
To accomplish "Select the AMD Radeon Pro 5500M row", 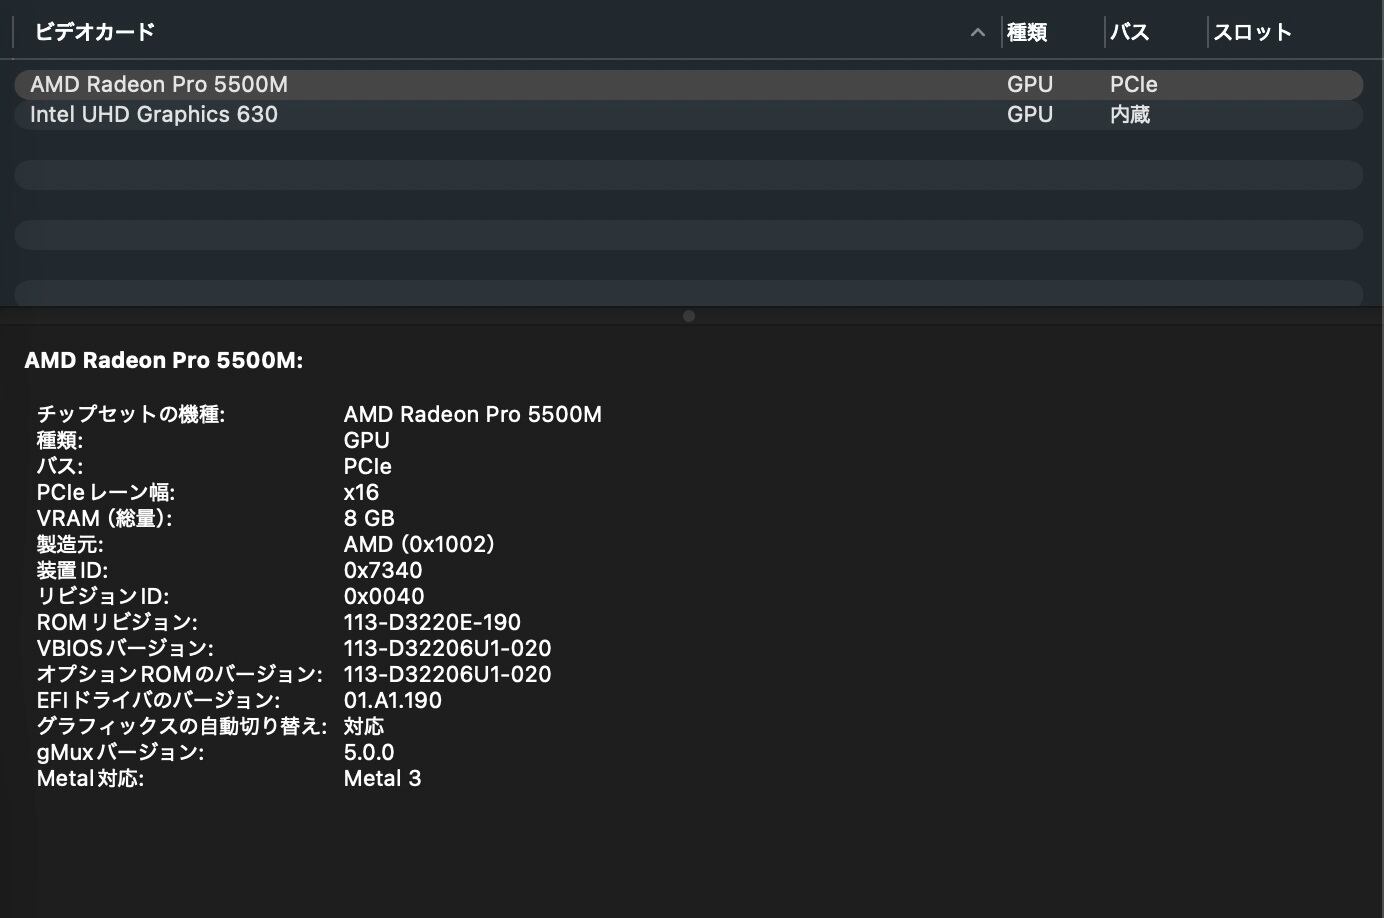I will pyautogui.click(x=688, y=84).
